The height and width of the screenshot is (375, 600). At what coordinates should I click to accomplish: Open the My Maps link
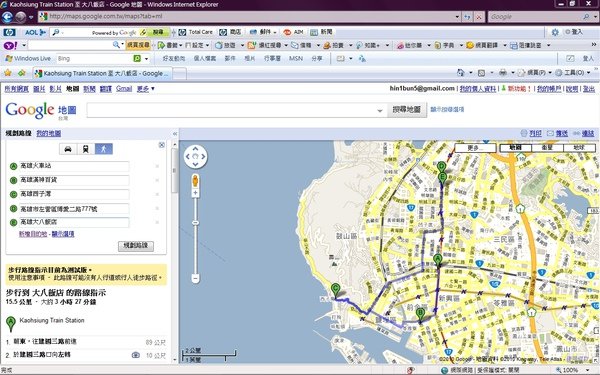[x=49, y=134]
